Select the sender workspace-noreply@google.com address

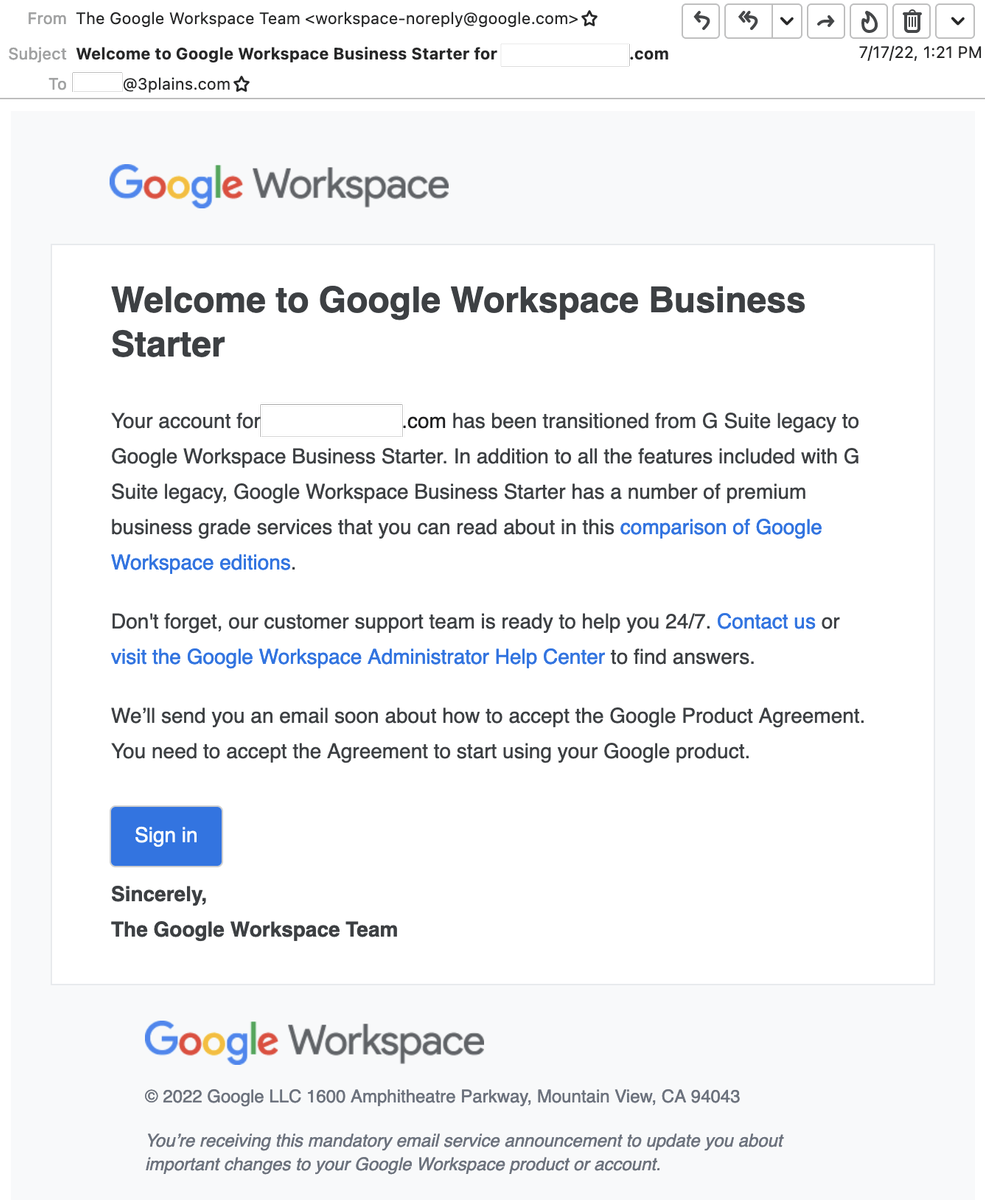[441, 19]
